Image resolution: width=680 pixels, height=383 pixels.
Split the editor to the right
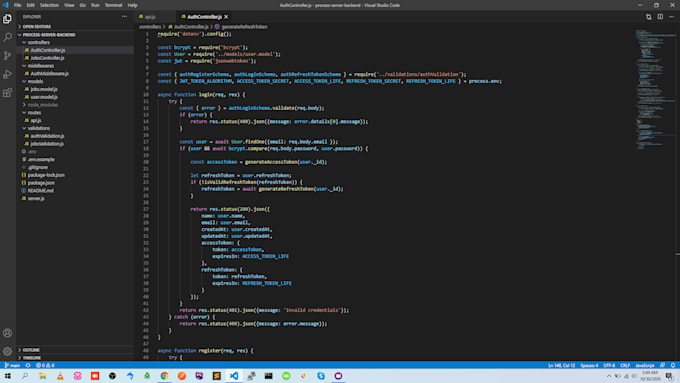(x=660, y=16)
